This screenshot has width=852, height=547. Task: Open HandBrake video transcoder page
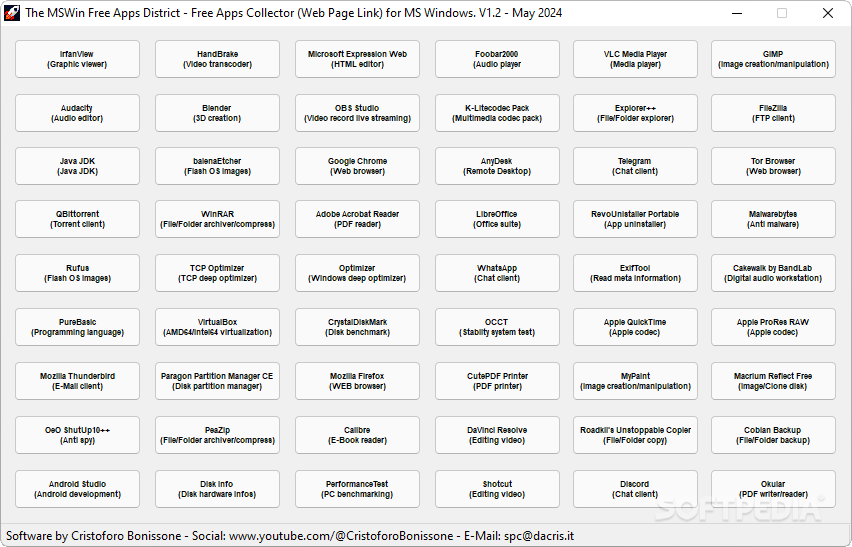tap(217, 59)
